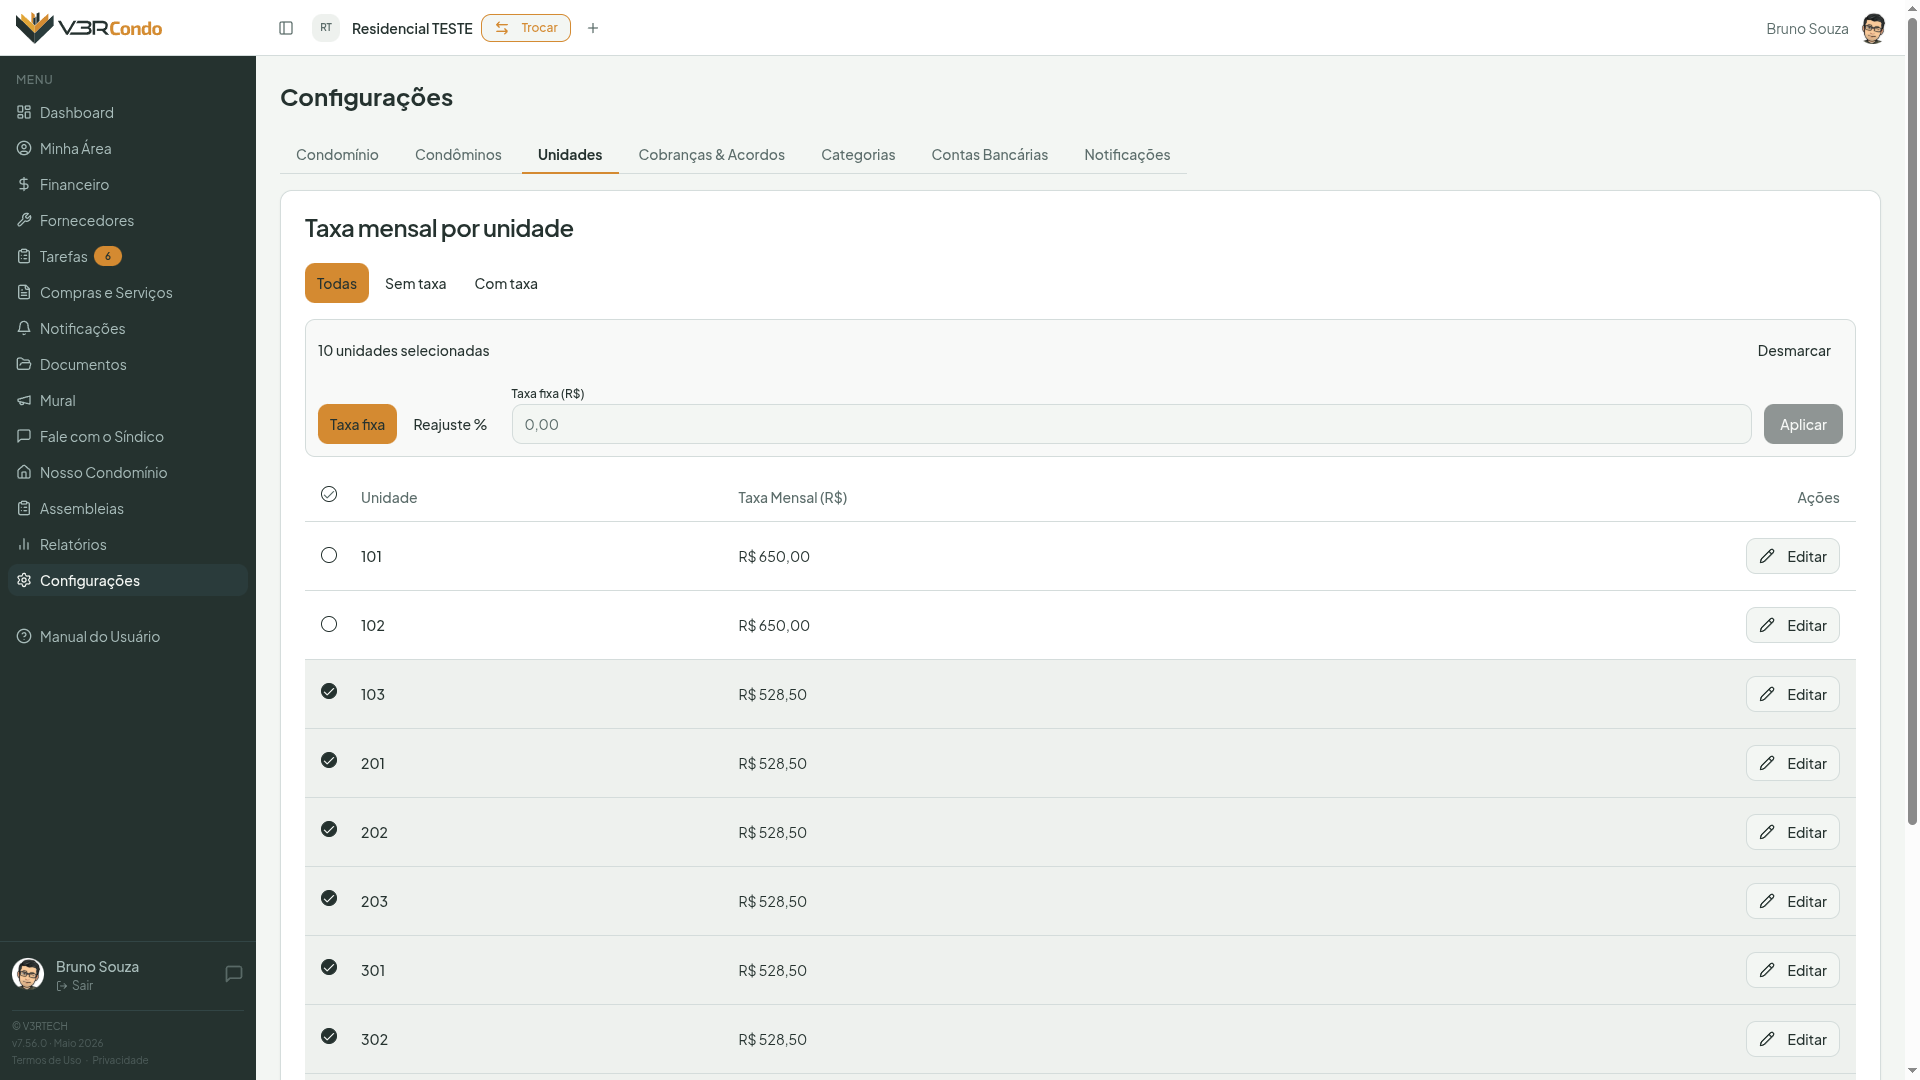The height and width of the screenshot is (1080, 1920).
Task: Filter units by Todas
Action: tap(337, 283)
